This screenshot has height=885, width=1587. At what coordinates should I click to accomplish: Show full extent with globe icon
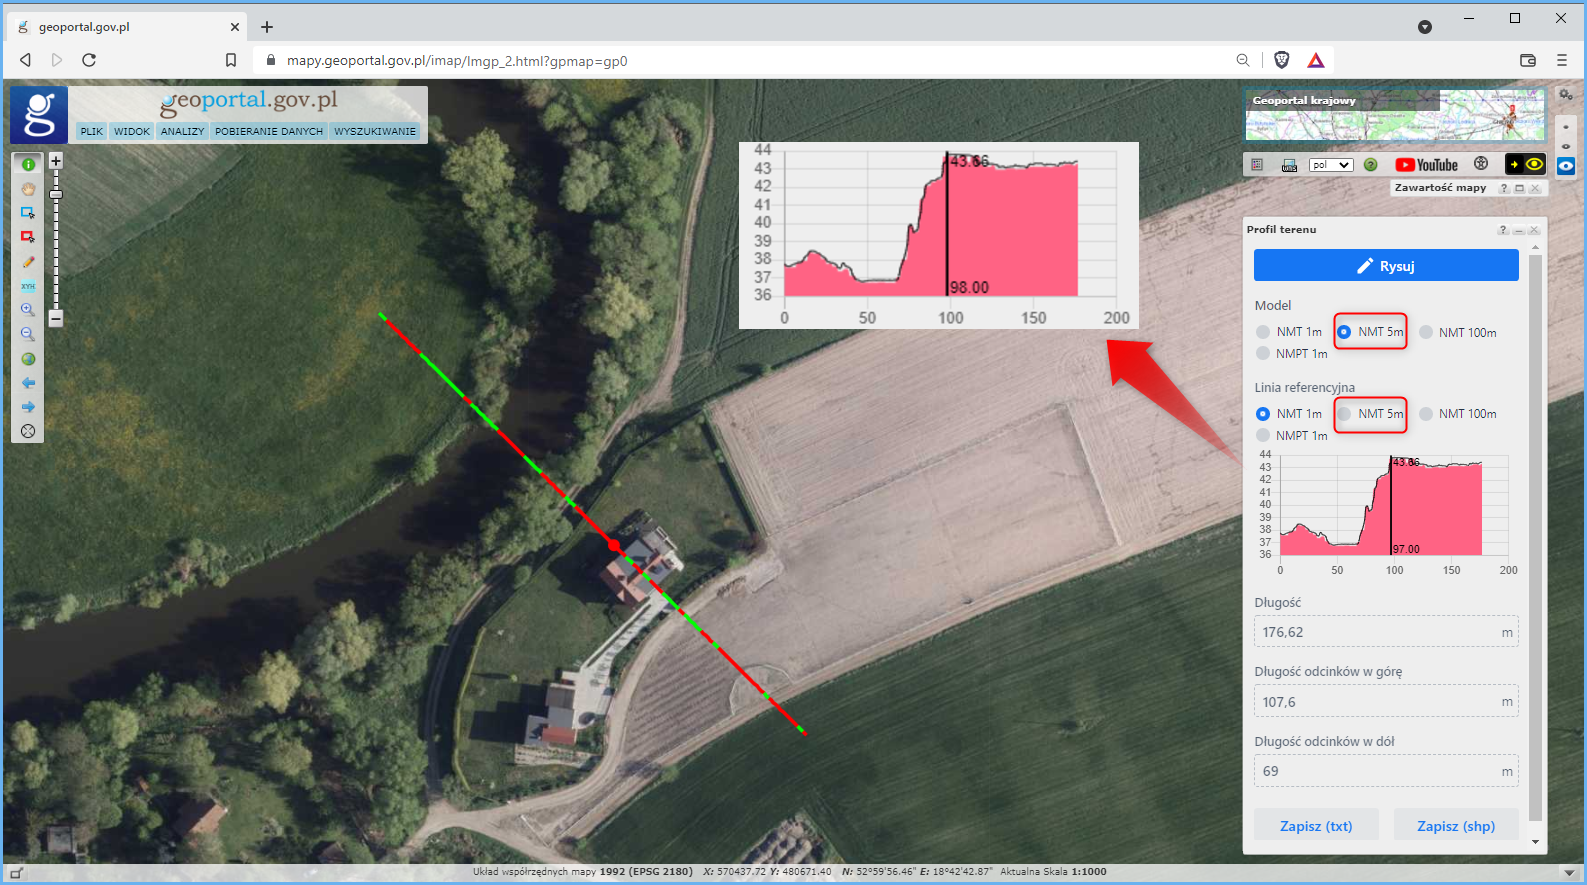click(28, 359)
